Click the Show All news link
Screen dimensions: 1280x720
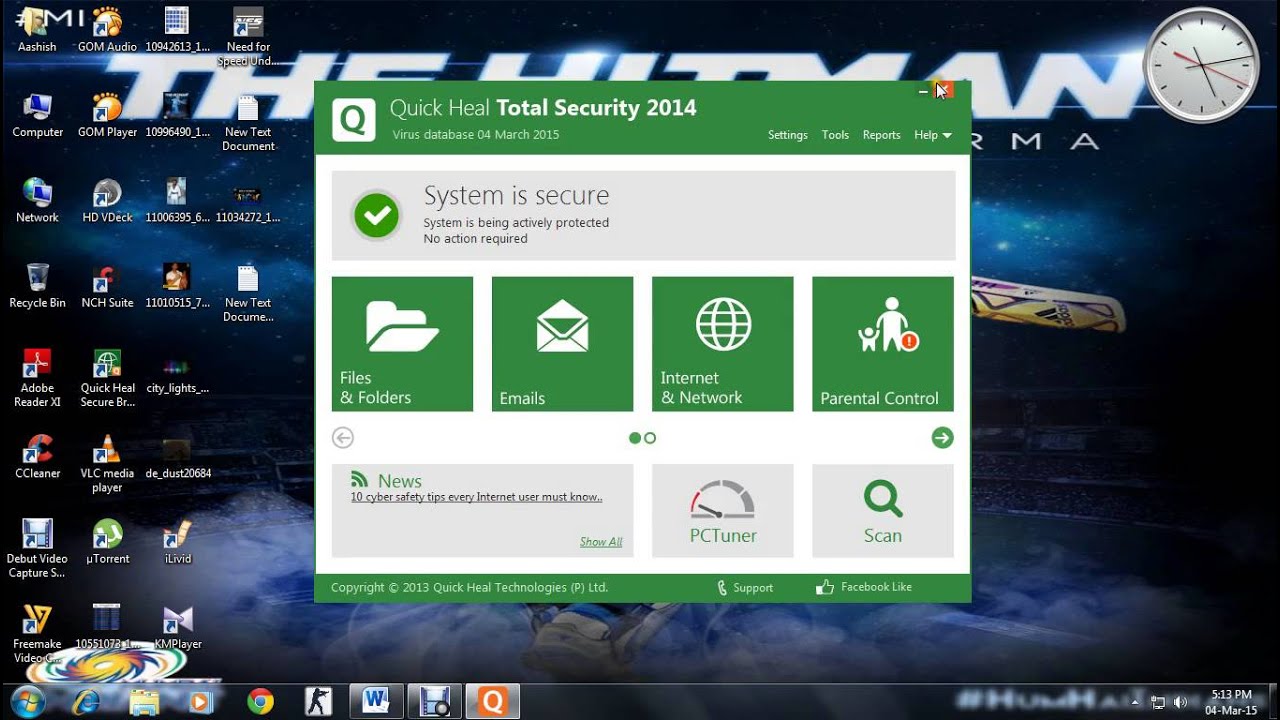tap(601, 542)
